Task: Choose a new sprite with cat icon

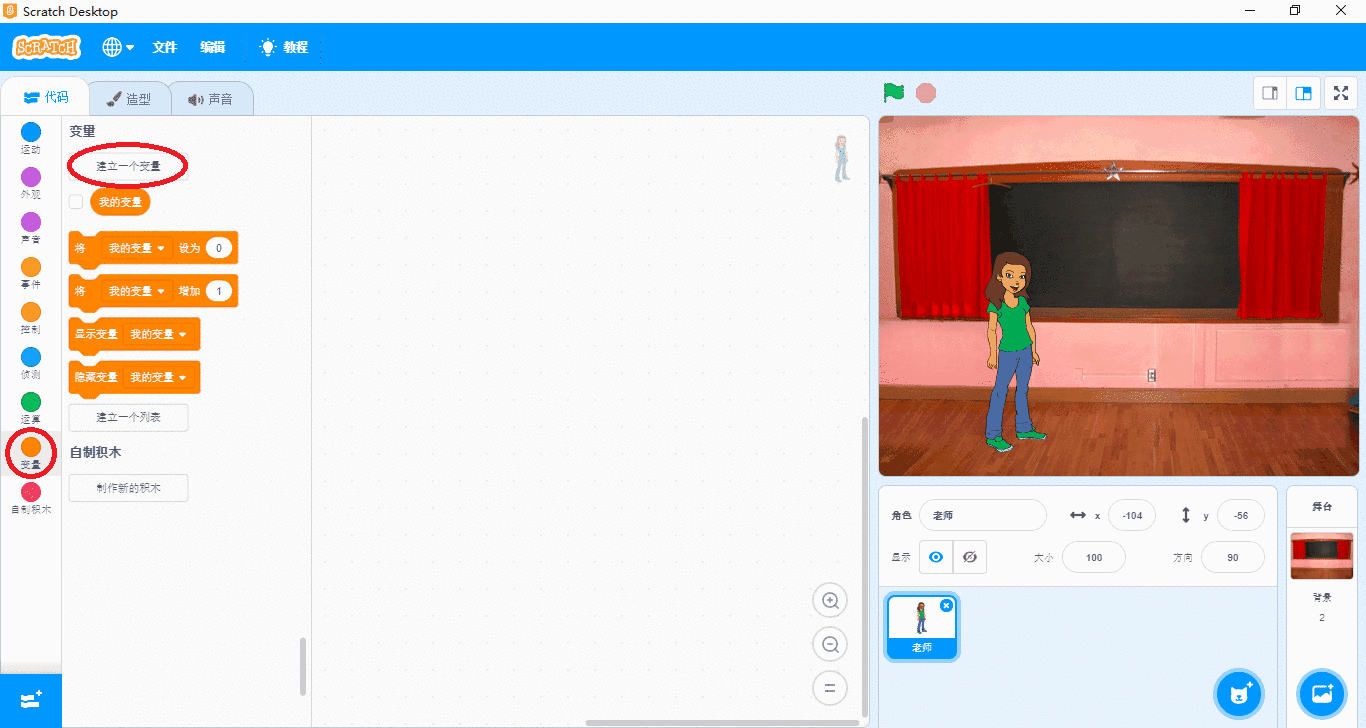Action: pos(1239,693)
